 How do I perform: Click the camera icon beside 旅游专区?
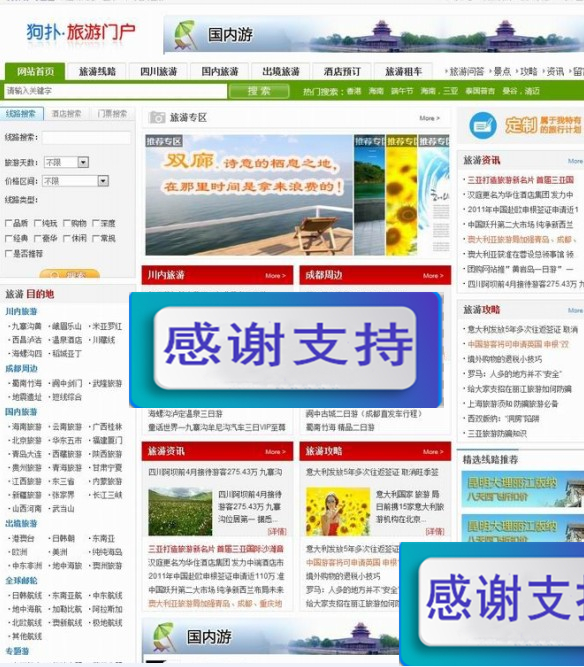click(x=157, y=117)
